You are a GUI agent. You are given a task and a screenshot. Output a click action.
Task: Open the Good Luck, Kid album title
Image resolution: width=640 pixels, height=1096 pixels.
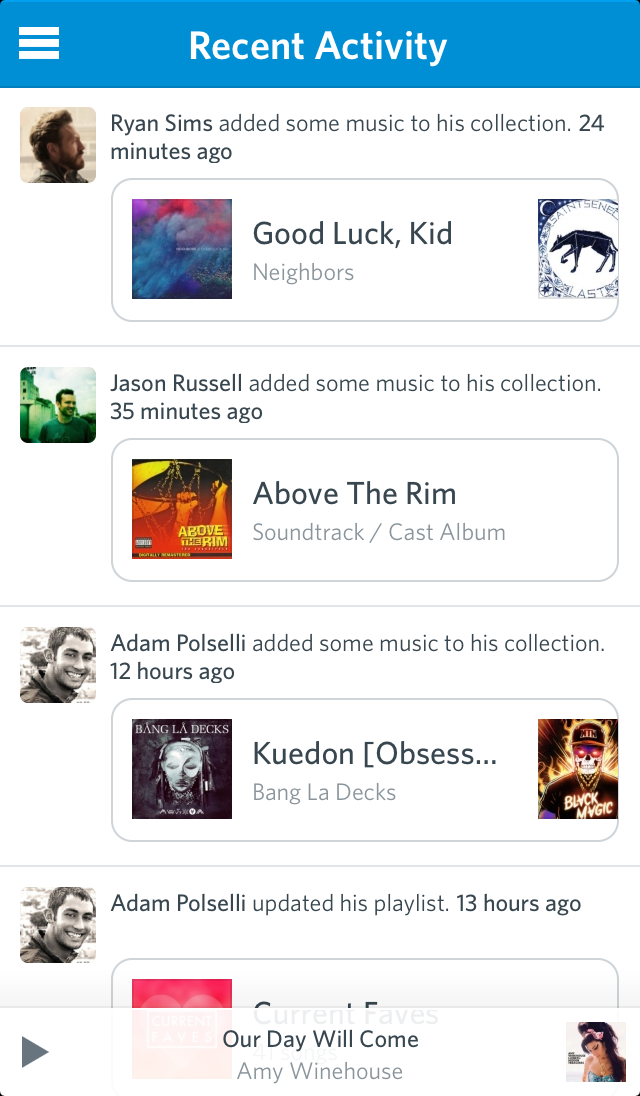[352, 234]
